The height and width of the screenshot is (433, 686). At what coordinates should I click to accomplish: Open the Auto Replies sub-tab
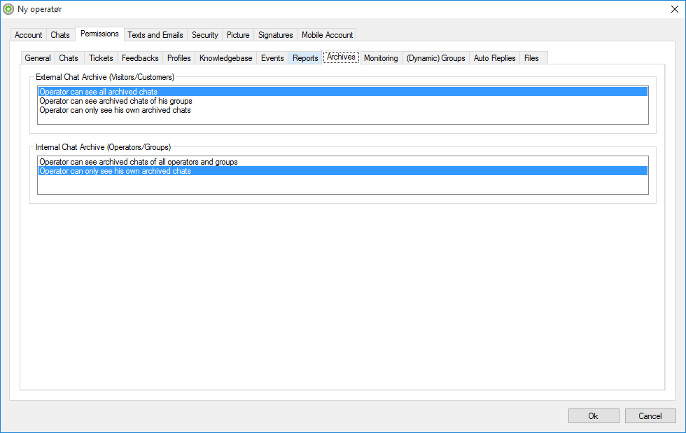494,58
